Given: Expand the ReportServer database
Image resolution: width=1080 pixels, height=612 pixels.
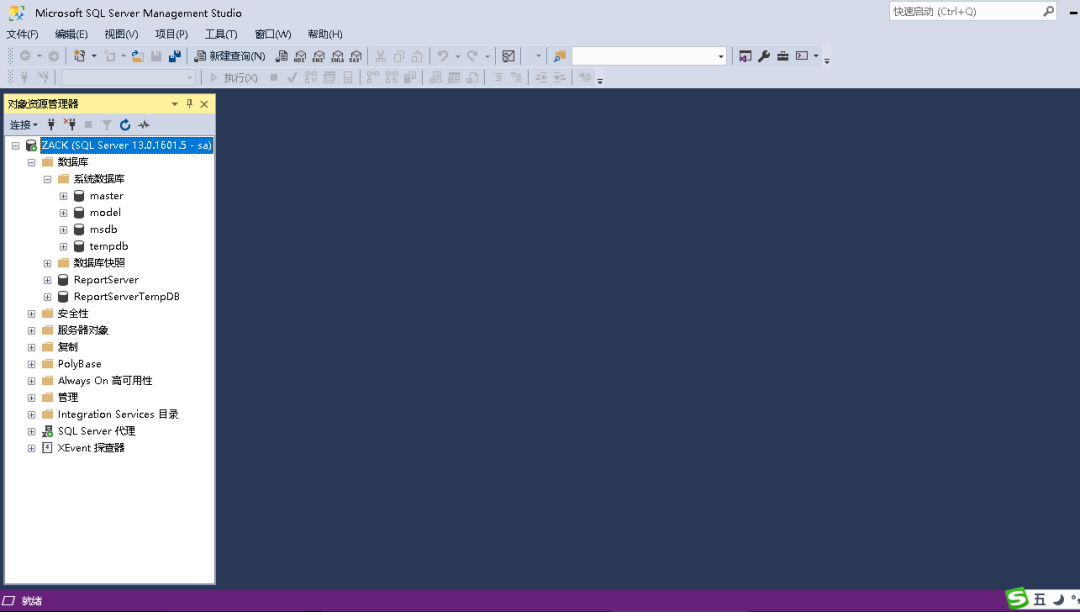Looking at the screenshot, I should click(x=48, y=280).
